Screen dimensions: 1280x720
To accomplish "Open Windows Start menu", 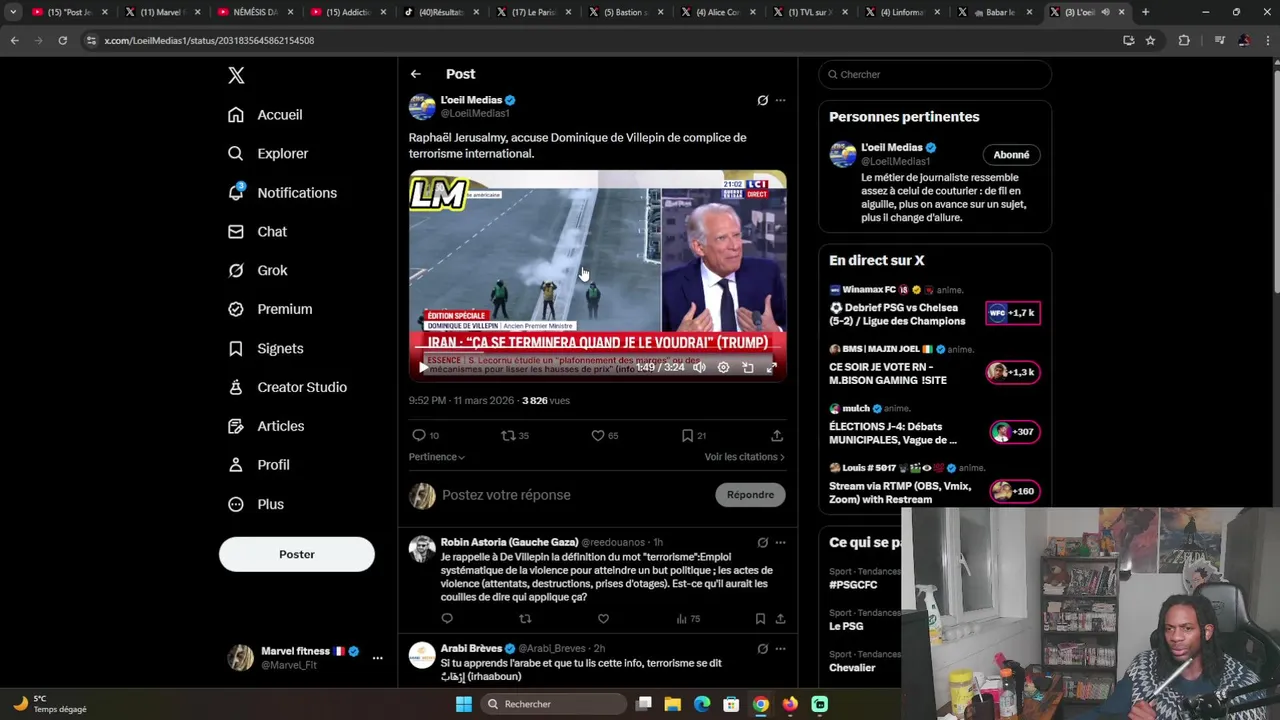I will point(463,704).
